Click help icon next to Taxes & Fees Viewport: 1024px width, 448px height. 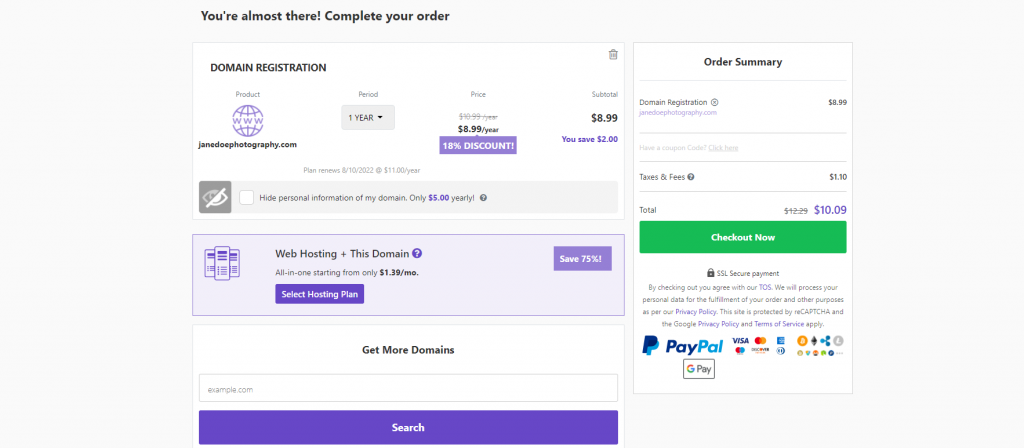point(691,177)
